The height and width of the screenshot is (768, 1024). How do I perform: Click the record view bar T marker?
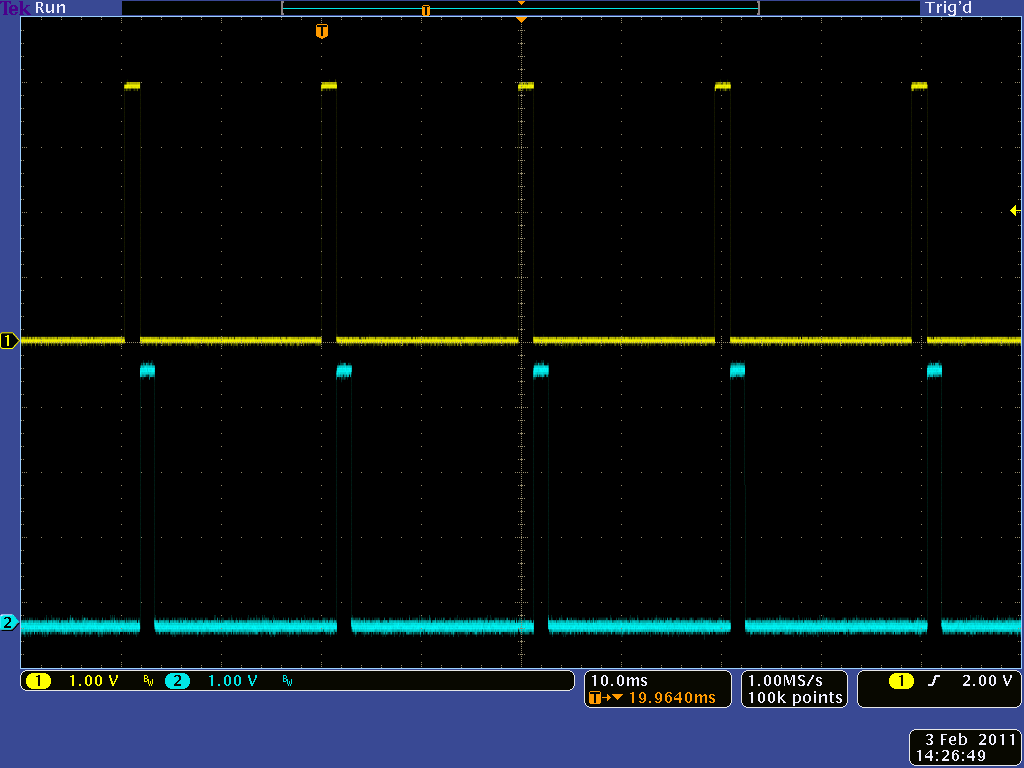[426, 10]
